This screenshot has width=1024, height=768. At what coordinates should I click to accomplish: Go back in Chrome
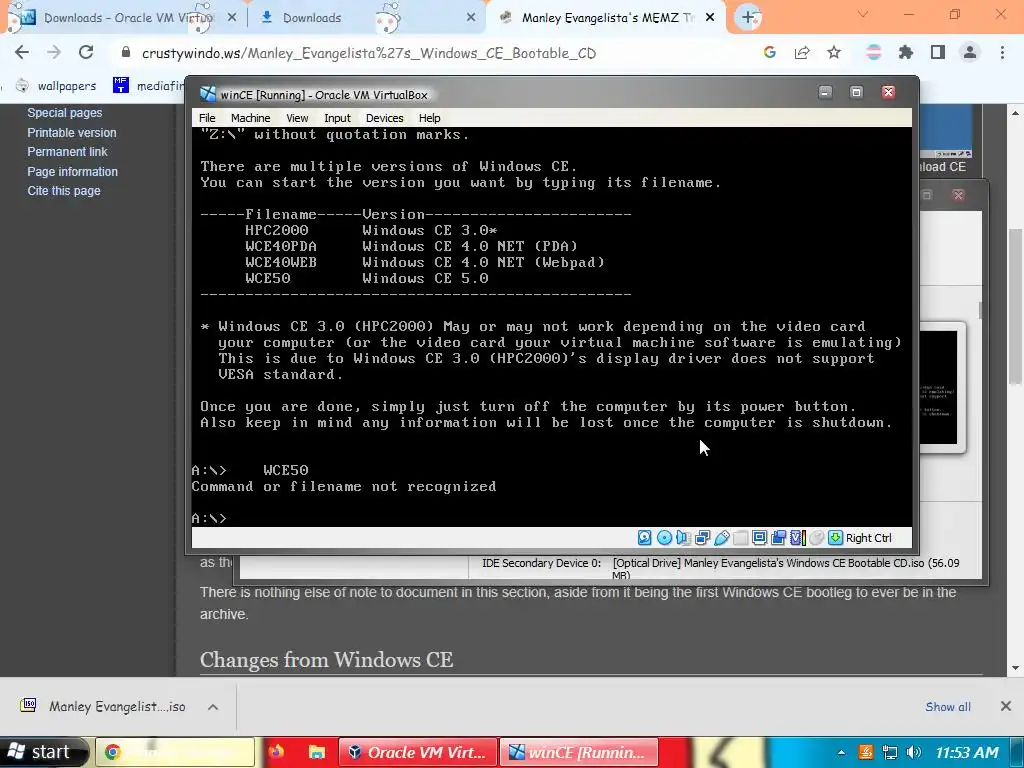click(x=22, y=52)
